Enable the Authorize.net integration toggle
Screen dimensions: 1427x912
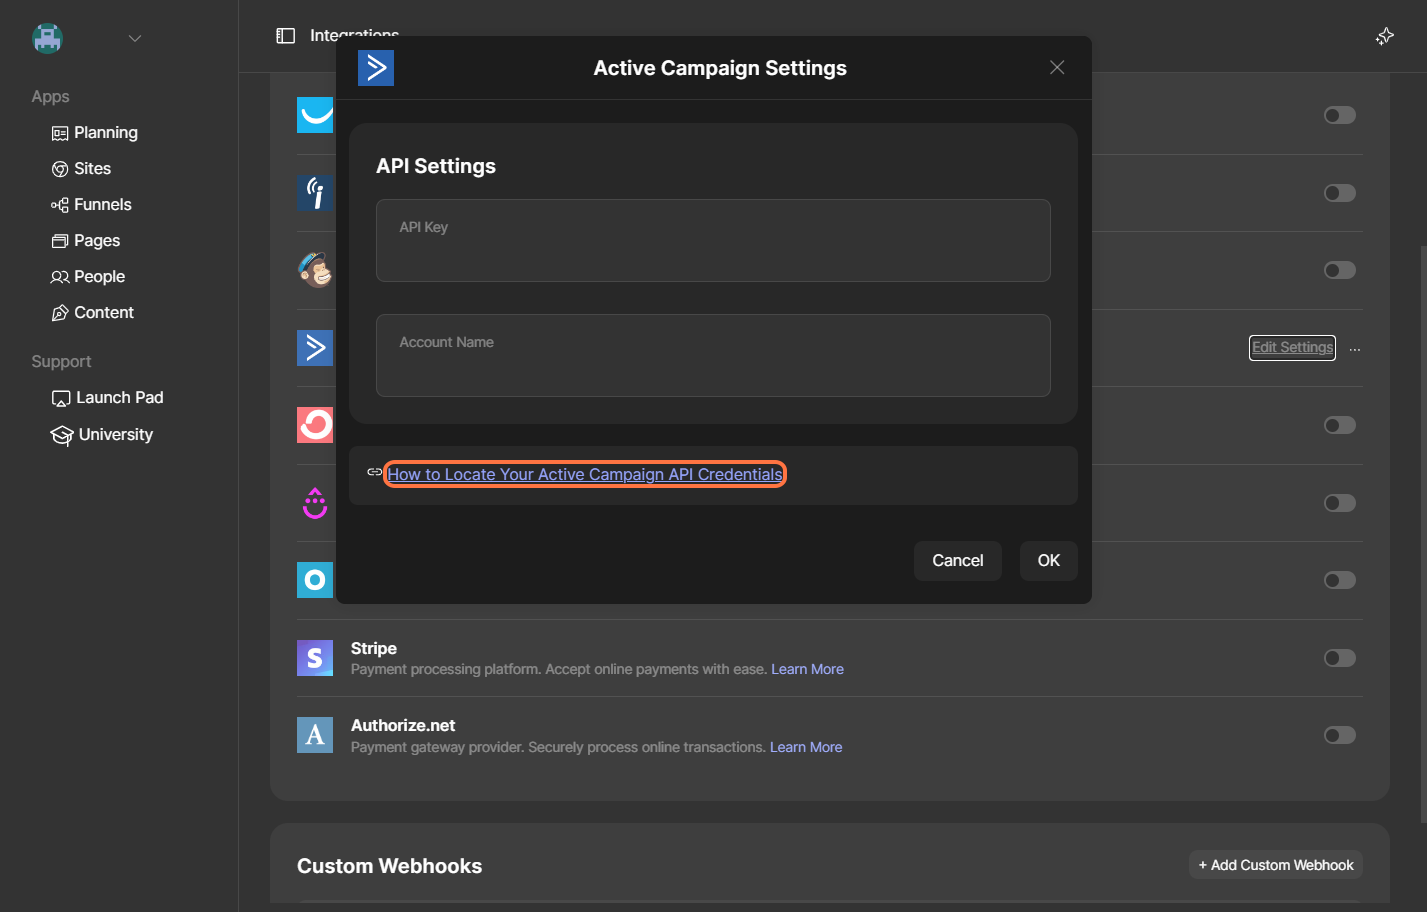tap(1340, 735)
